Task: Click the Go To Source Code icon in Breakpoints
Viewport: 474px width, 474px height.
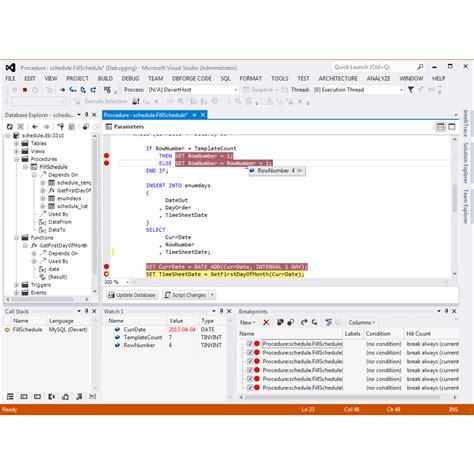Action: (x=329, y=322)
